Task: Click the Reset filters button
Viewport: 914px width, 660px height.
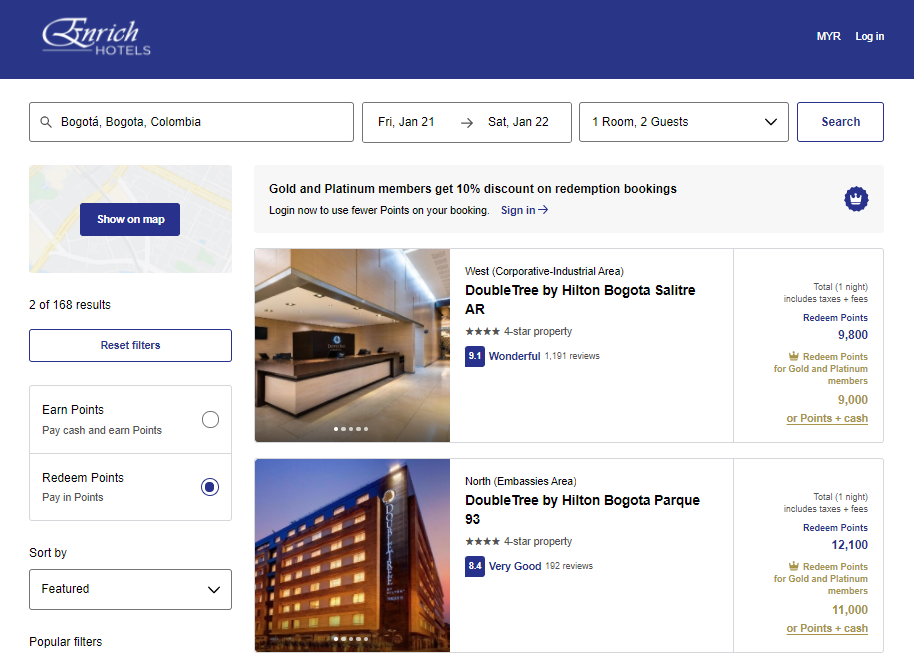Action: [x=130, y=345]
